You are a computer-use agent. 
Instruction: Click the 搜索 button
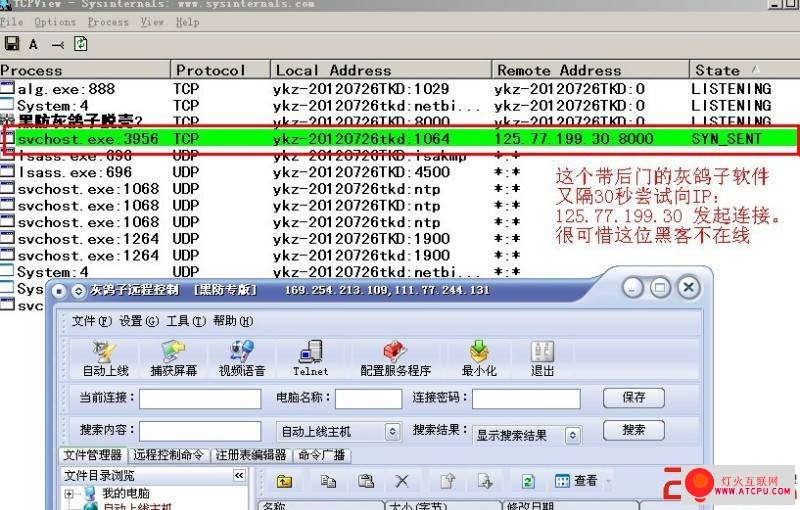pos(634,430)
